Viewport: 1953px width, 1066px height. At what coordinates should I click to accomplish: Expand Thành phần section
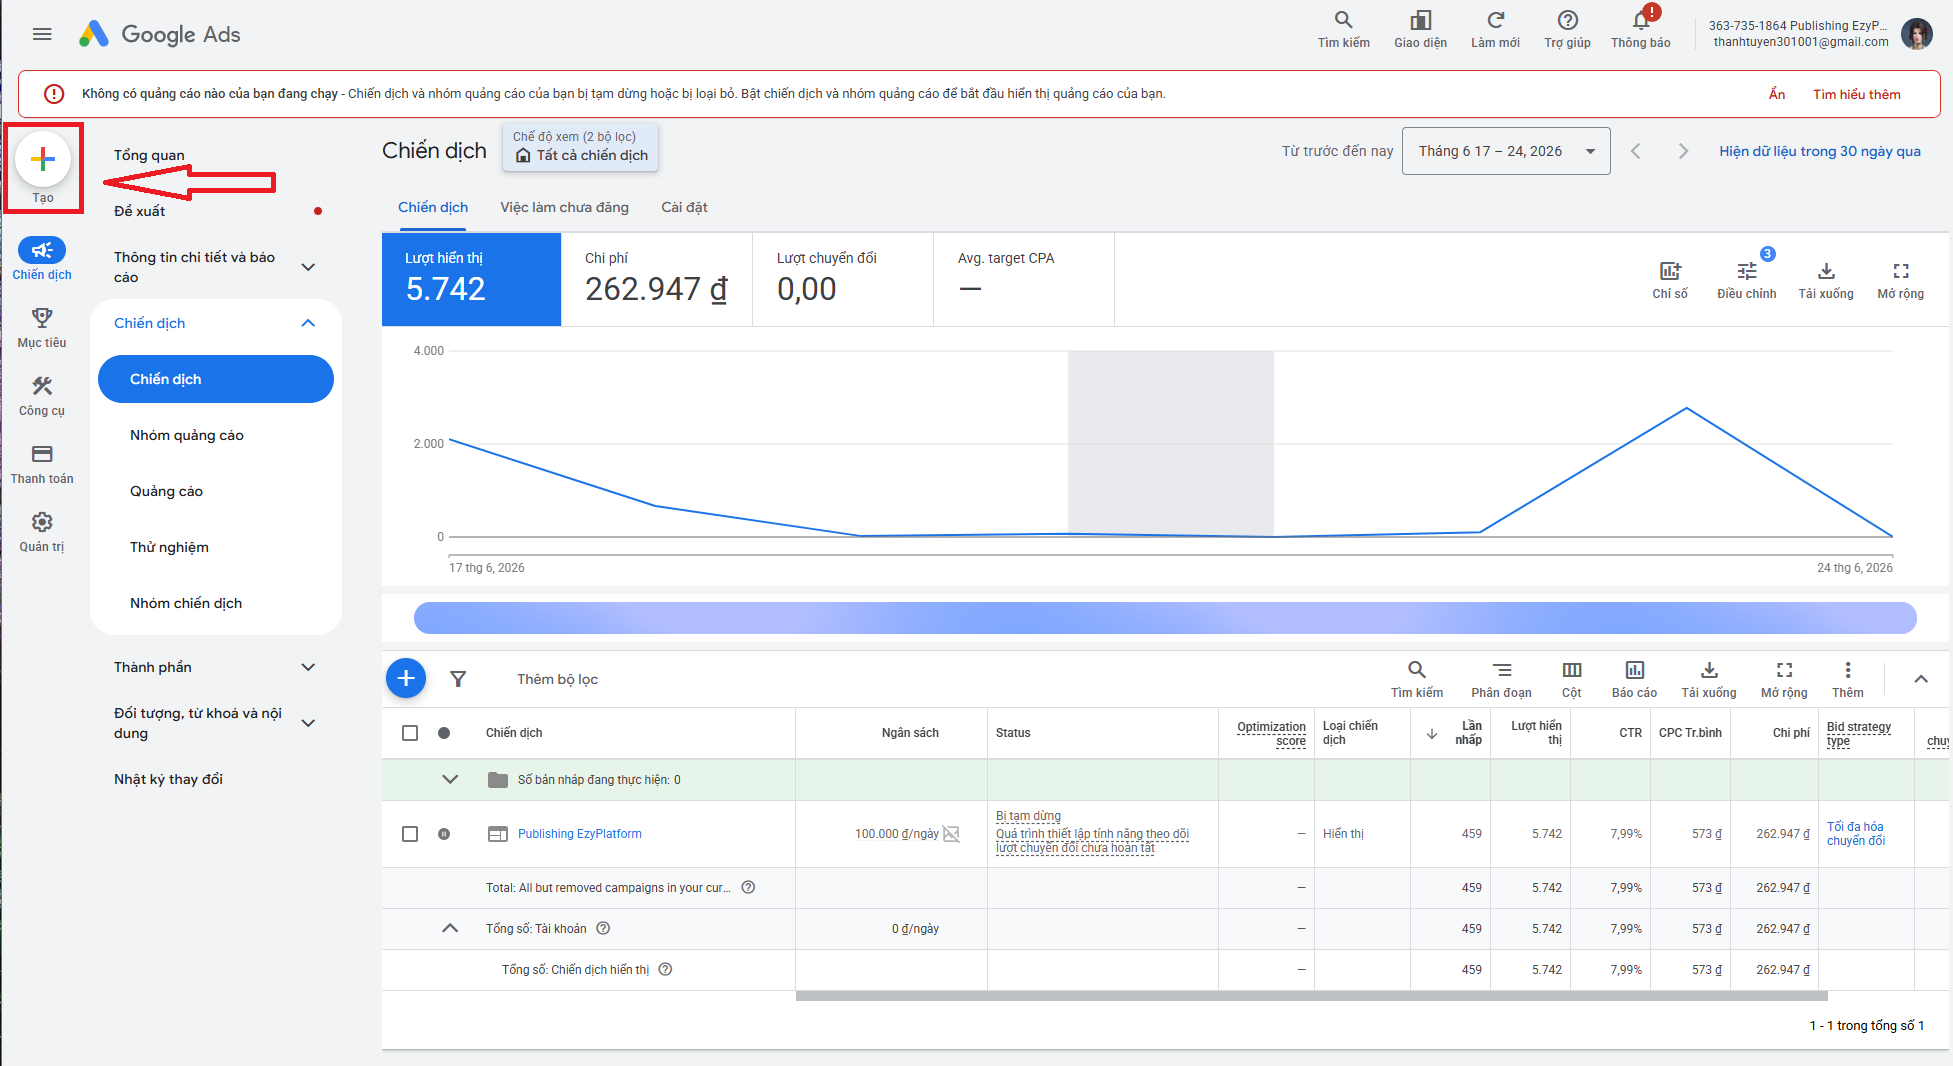308,667
